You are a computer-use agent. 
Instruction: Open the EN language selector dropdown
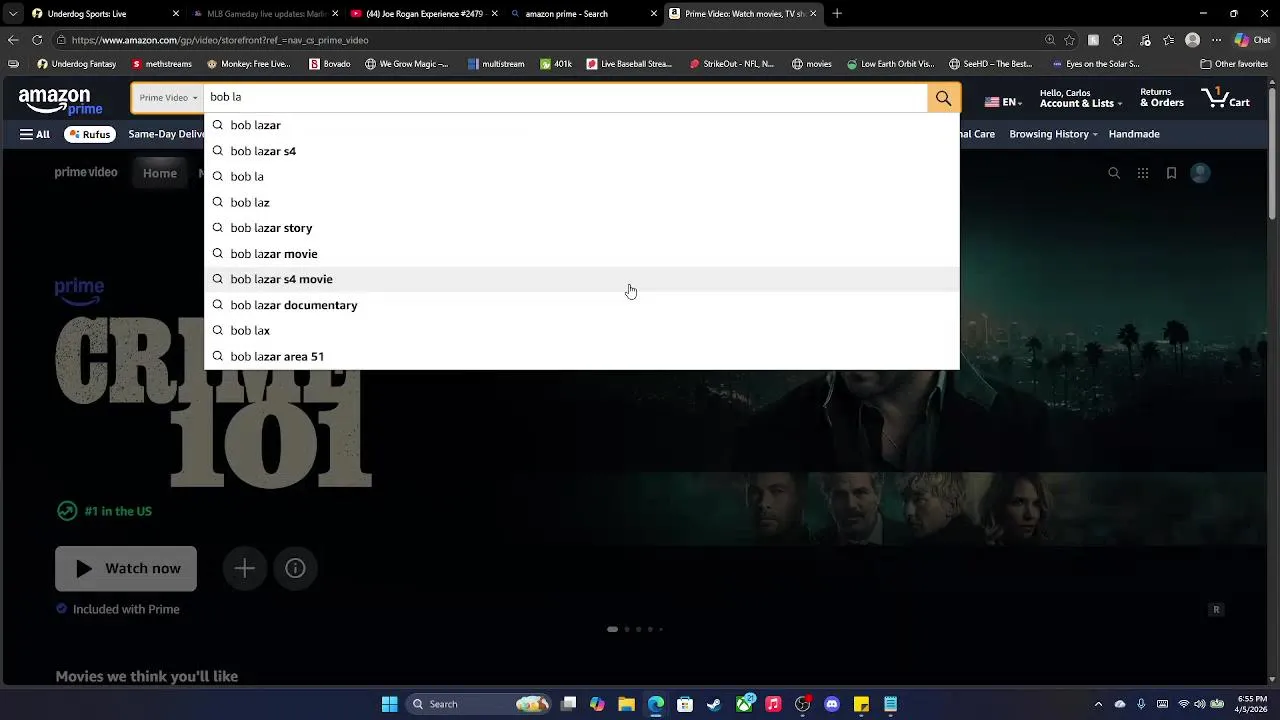point(1002,102)
